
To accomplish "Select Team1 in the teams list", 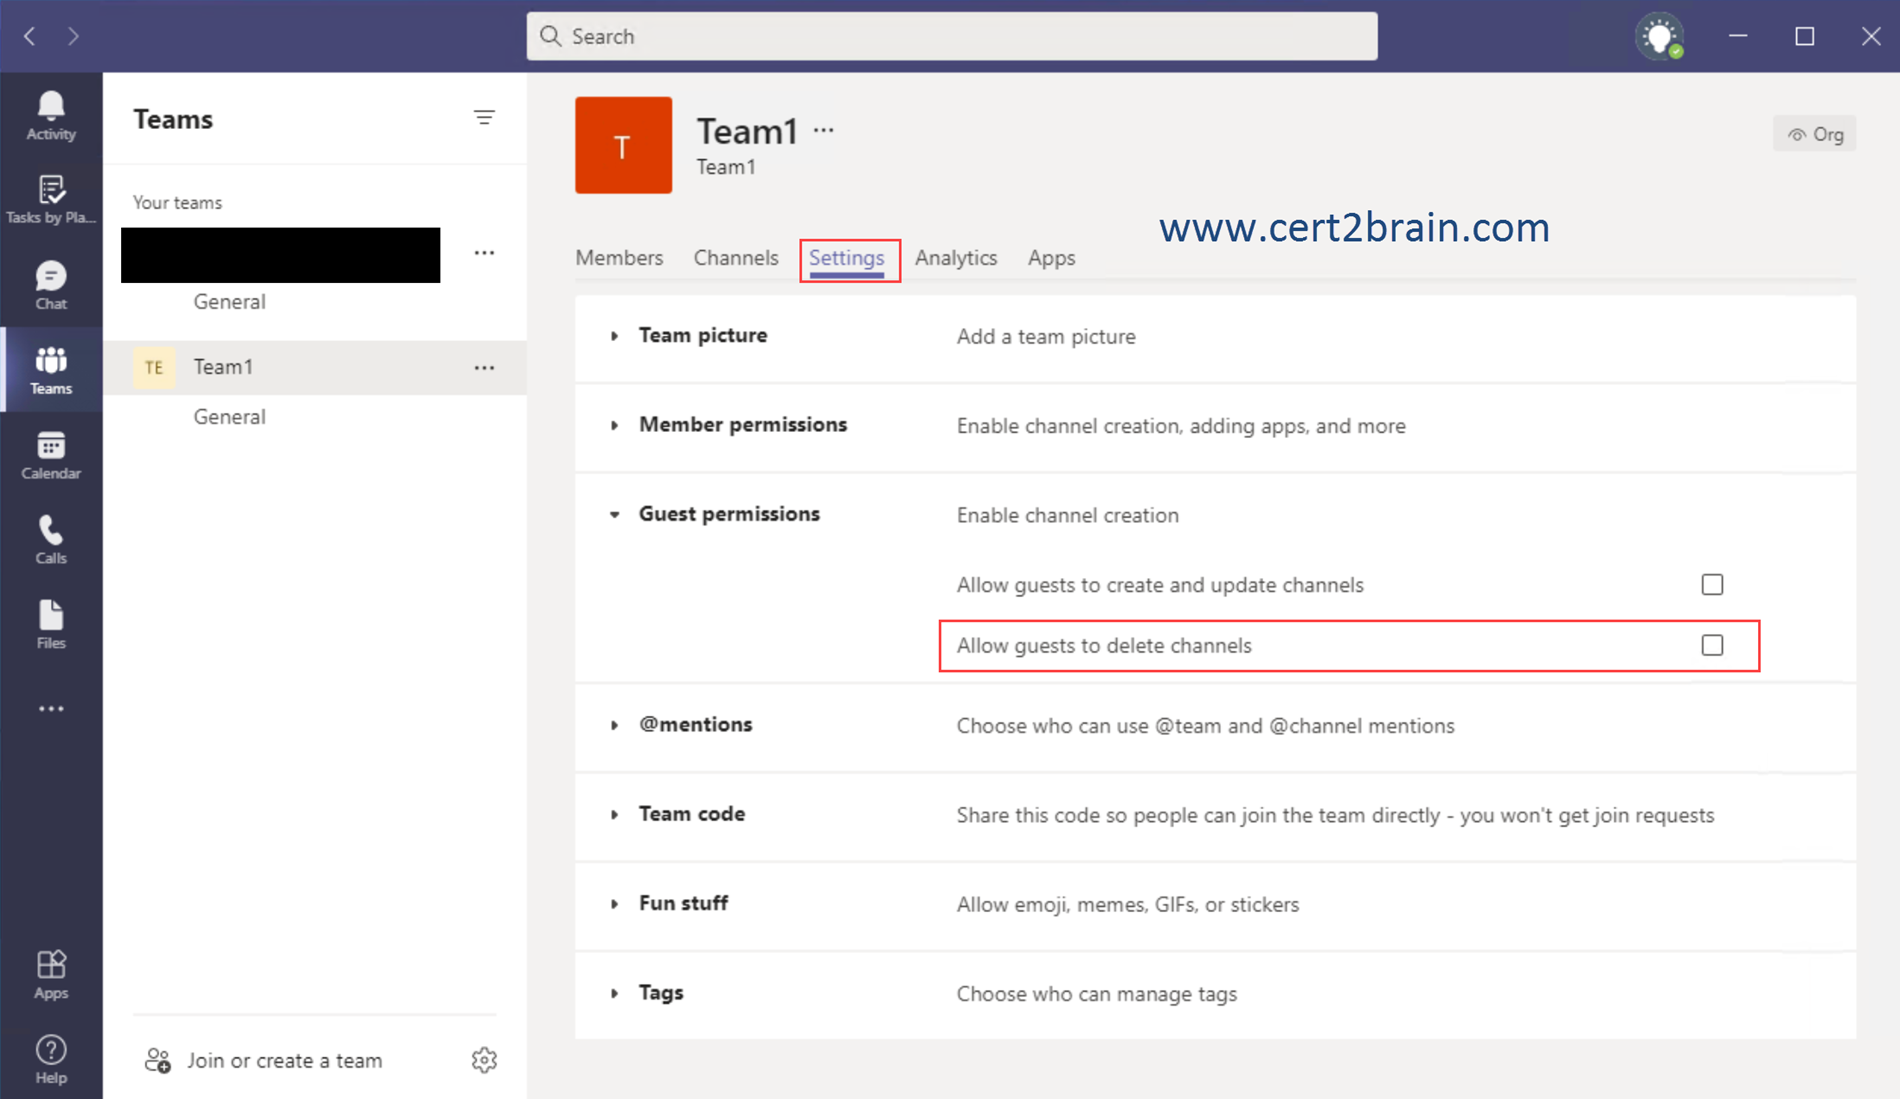I will point(315,367).
